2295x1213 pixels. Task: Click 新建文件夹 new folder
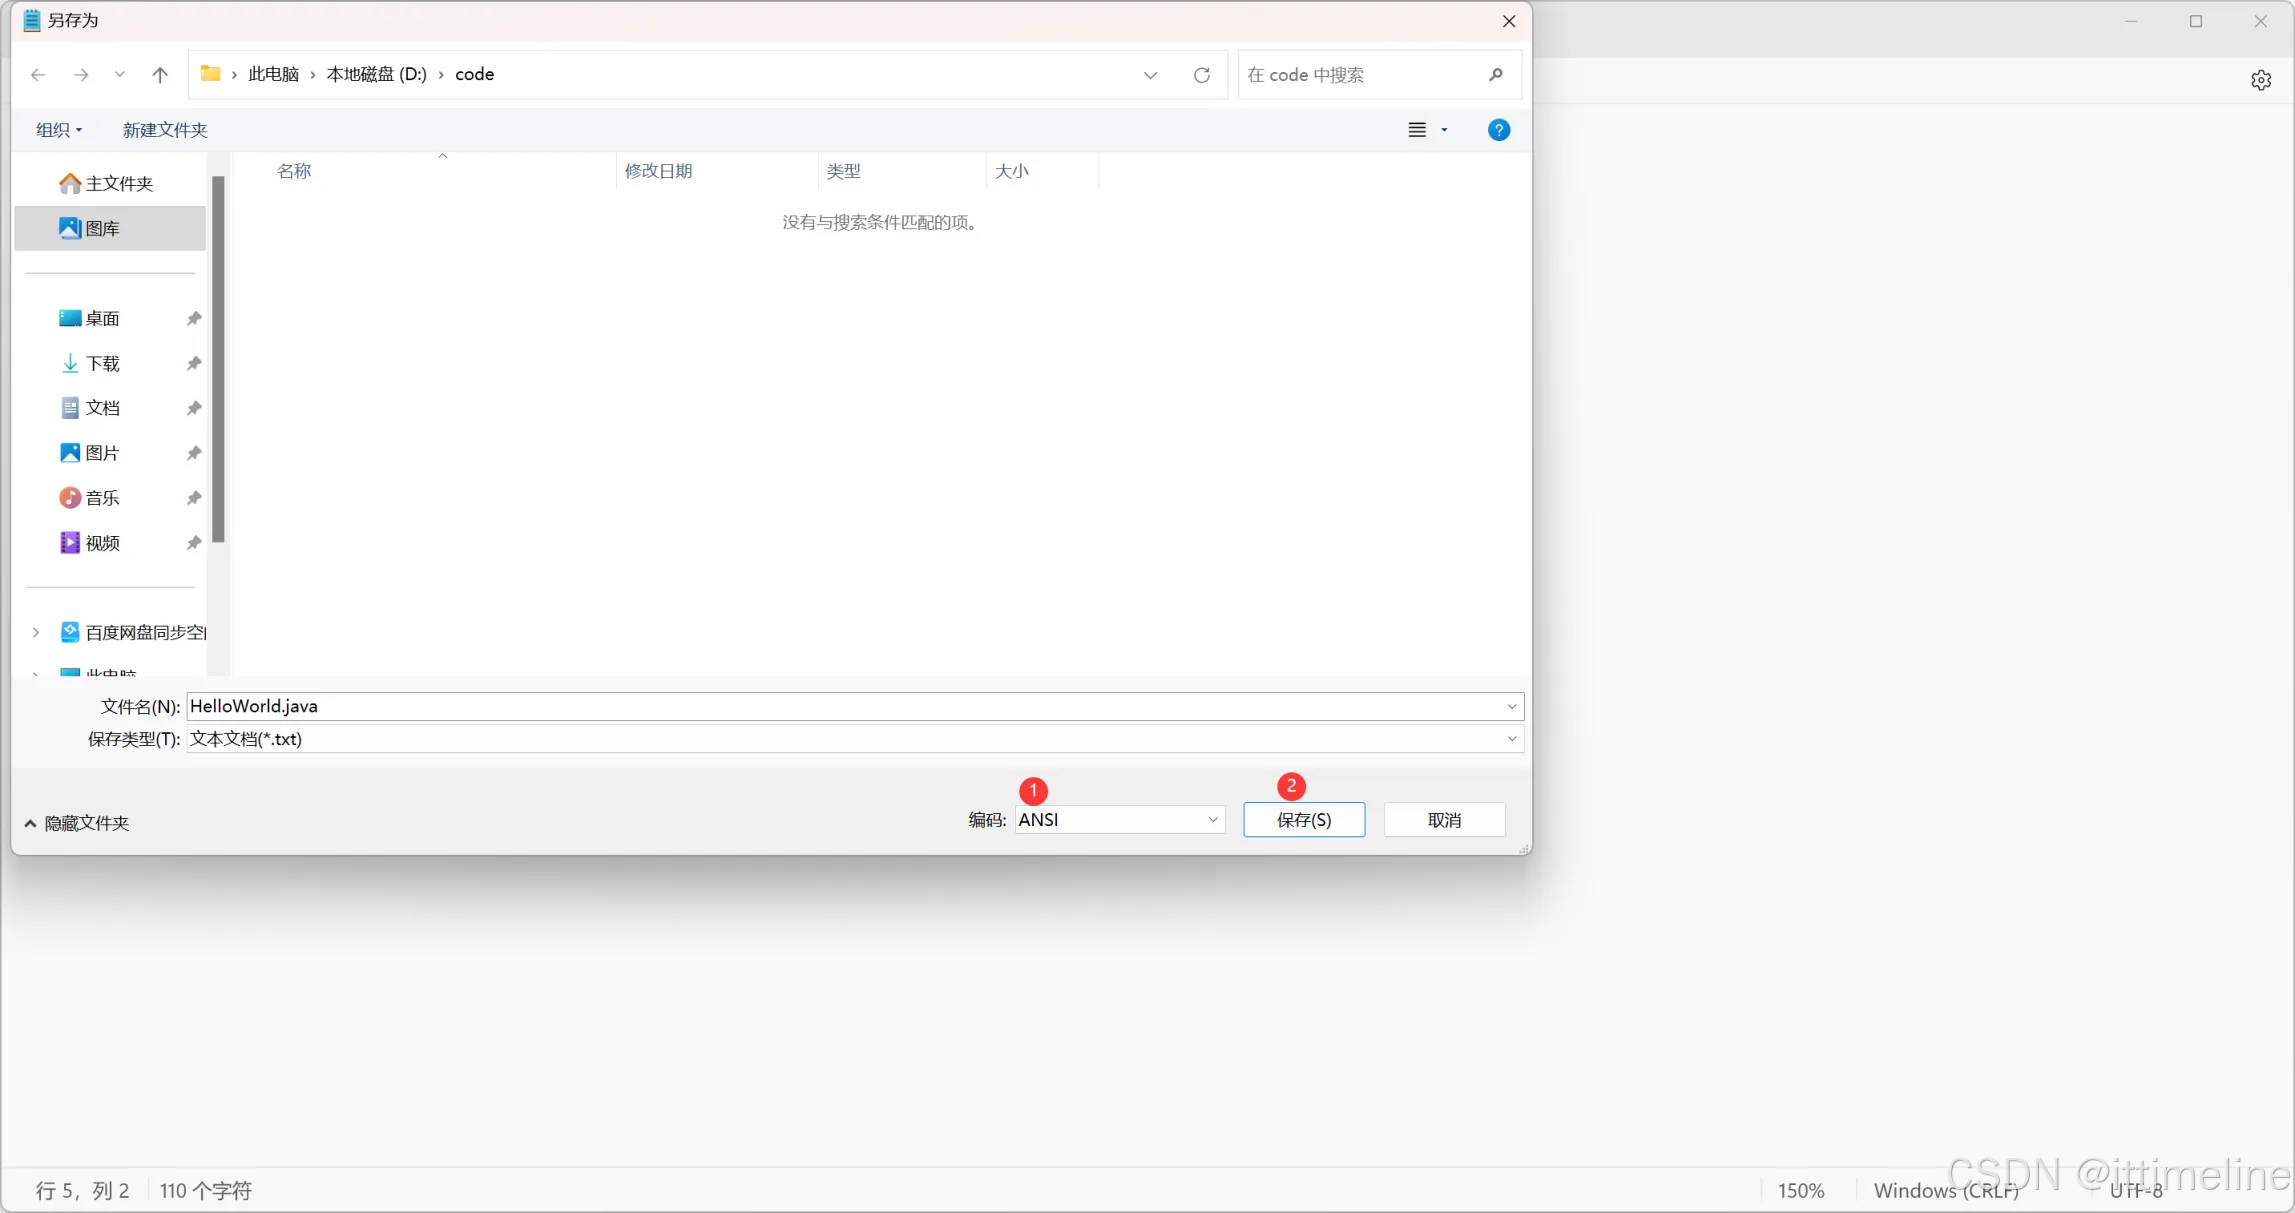165,130
